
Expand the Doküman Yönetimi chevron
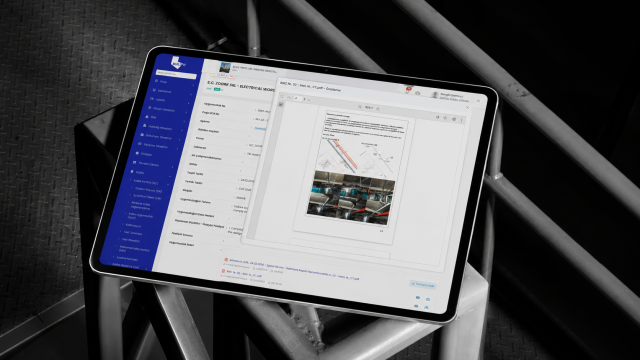coord(181,140)
